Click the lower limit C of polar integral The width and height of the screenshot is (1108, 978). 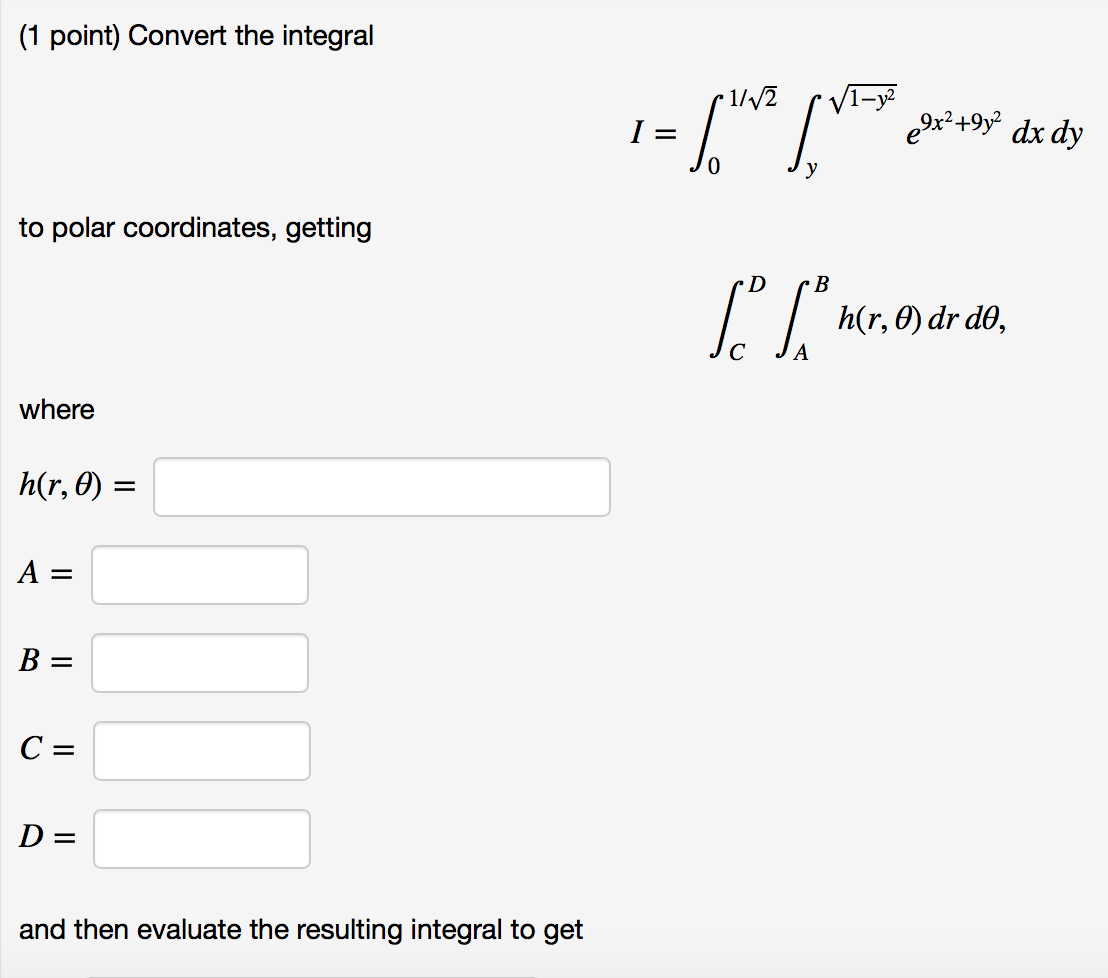point(736,352)
